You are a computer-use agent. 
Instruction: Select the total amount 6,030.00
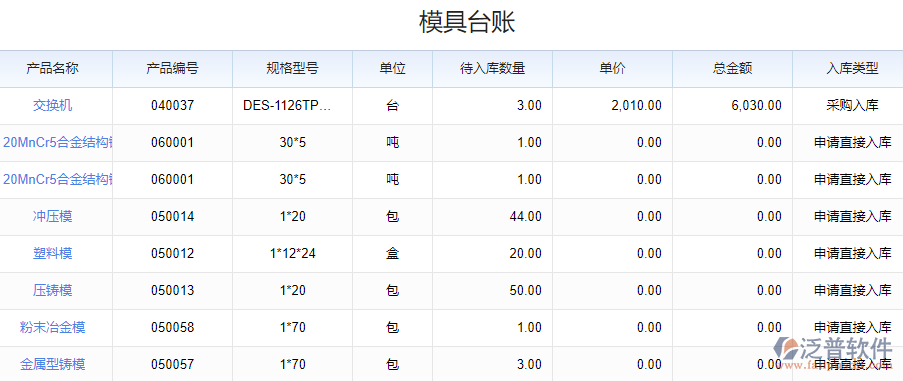(x=756, y=105)
